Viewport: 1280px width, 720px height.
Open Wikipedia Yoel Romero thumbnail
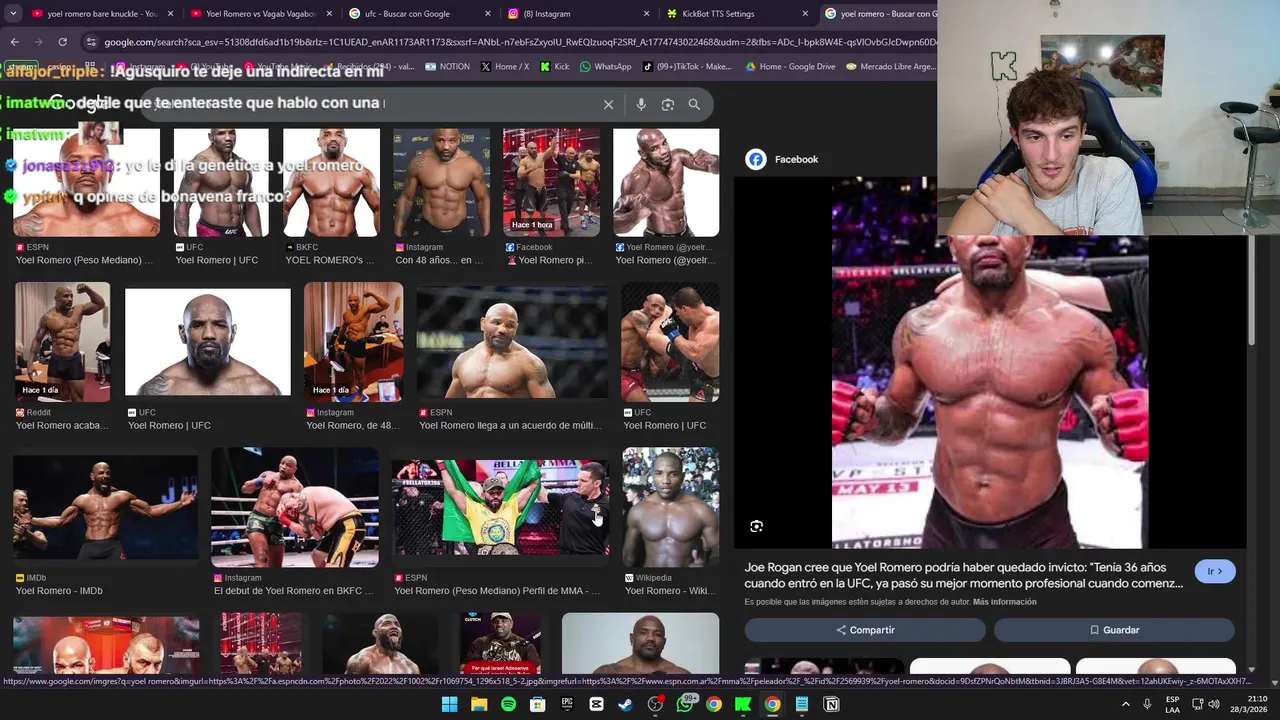[x=670, y=507]
